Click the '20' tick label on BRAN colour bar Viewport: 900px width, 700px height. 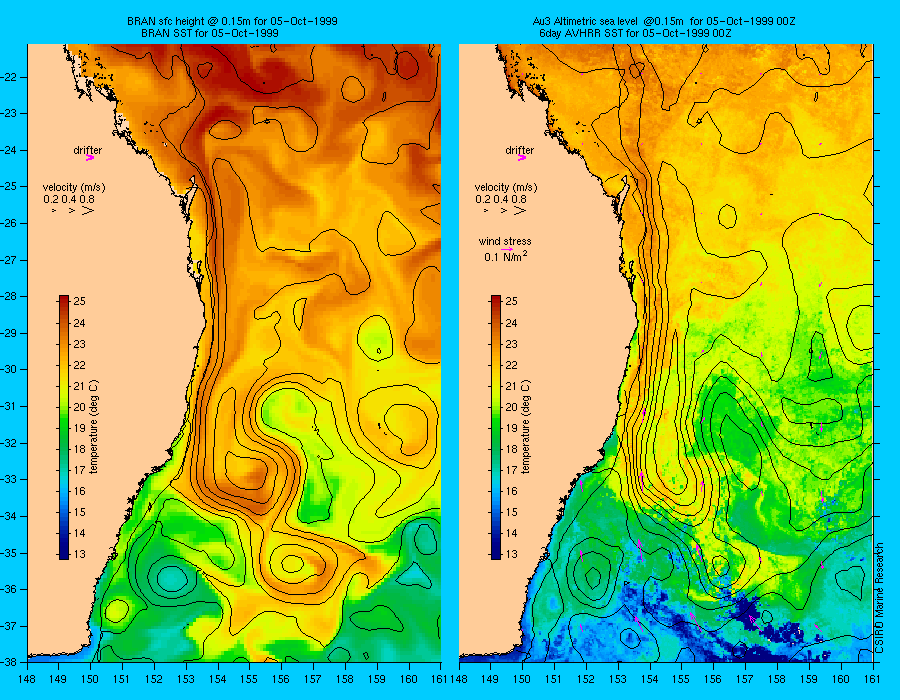[x=79, y=407]
